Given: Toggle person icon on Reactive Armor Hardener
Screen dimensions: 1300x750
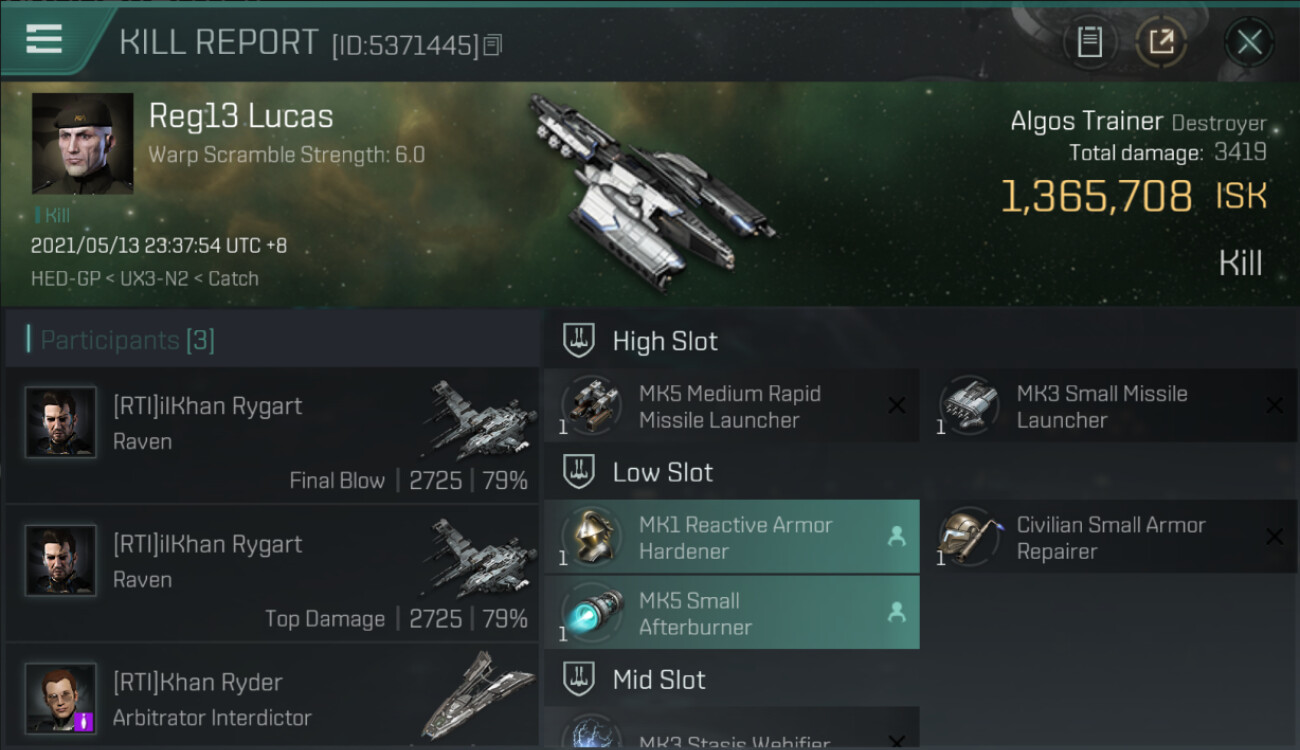Looking at the screenshot, I should (x=896, y=537).
